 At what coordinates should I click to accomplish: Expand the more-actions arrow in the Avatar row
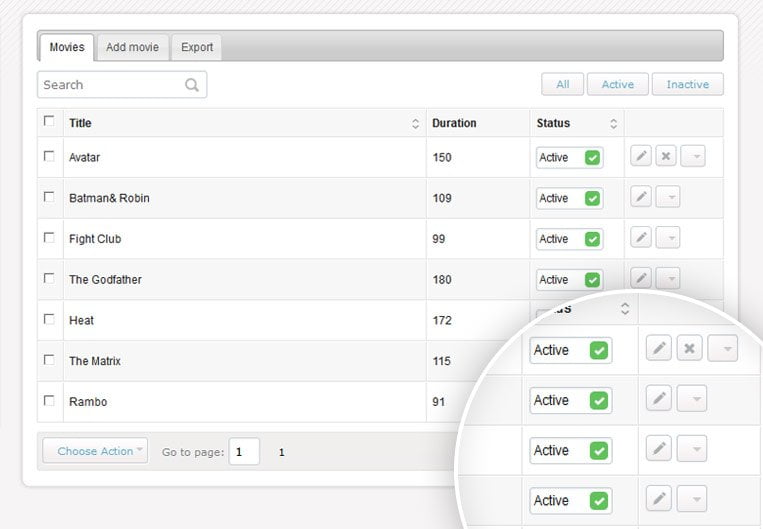coord(693,156)
